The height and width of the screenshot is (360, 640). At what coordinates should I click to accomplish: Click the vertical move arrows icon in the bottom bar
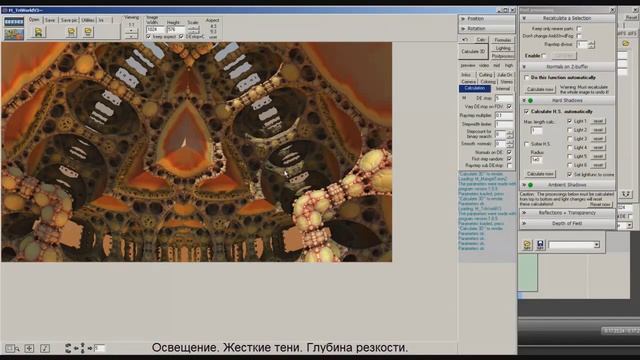(x=82, y=348)
